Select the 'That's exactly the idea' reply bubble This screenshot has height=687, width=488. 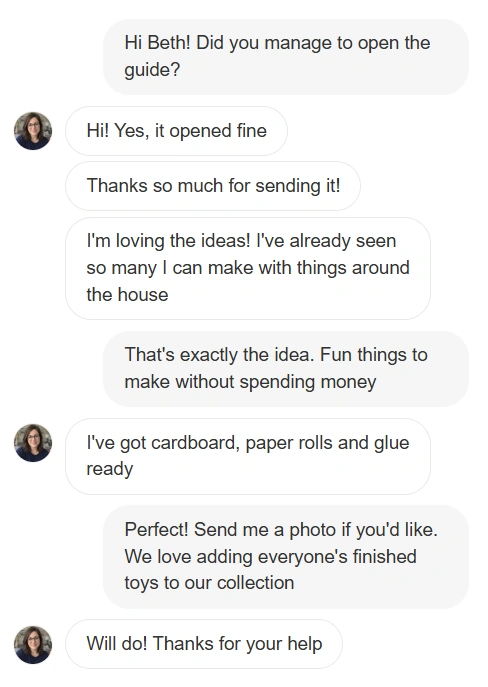[286, 368]
